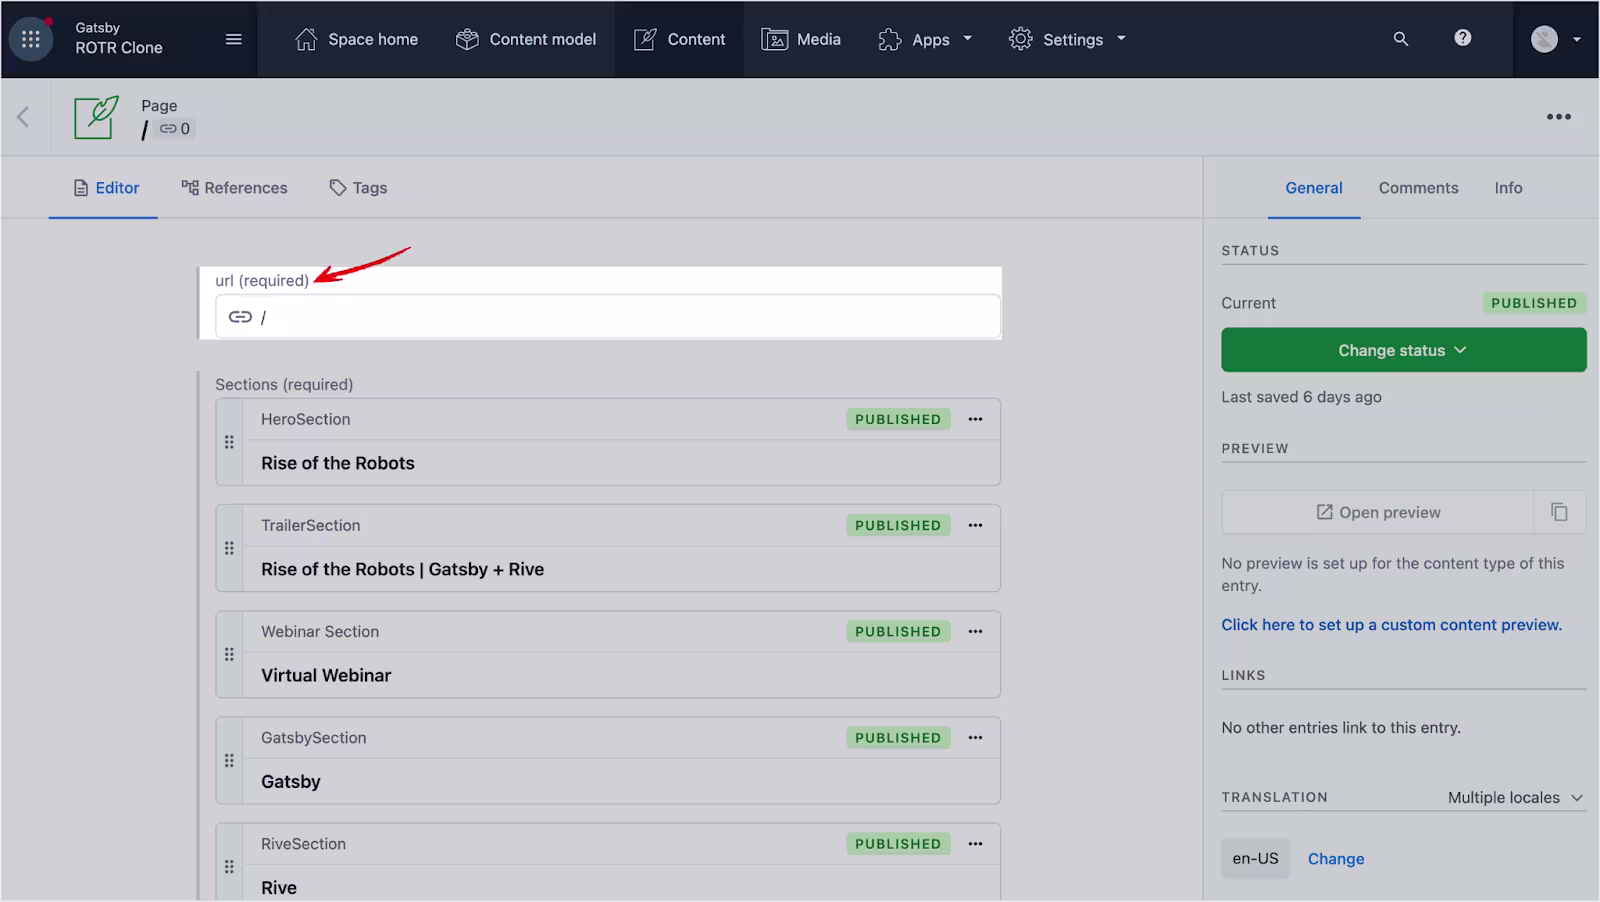1600x902 pixels.
Task: Go to Space home
Action: (x=357, y=39)
